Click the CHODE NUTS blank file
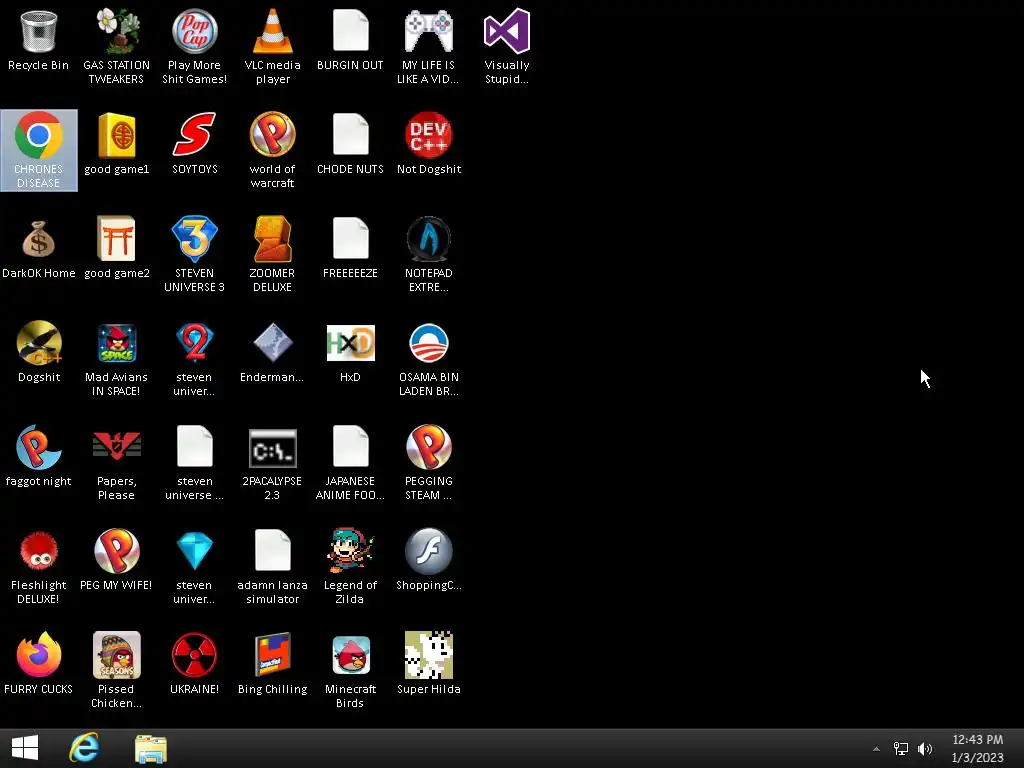Screen dimensions: 1024x768 (351, 134)
